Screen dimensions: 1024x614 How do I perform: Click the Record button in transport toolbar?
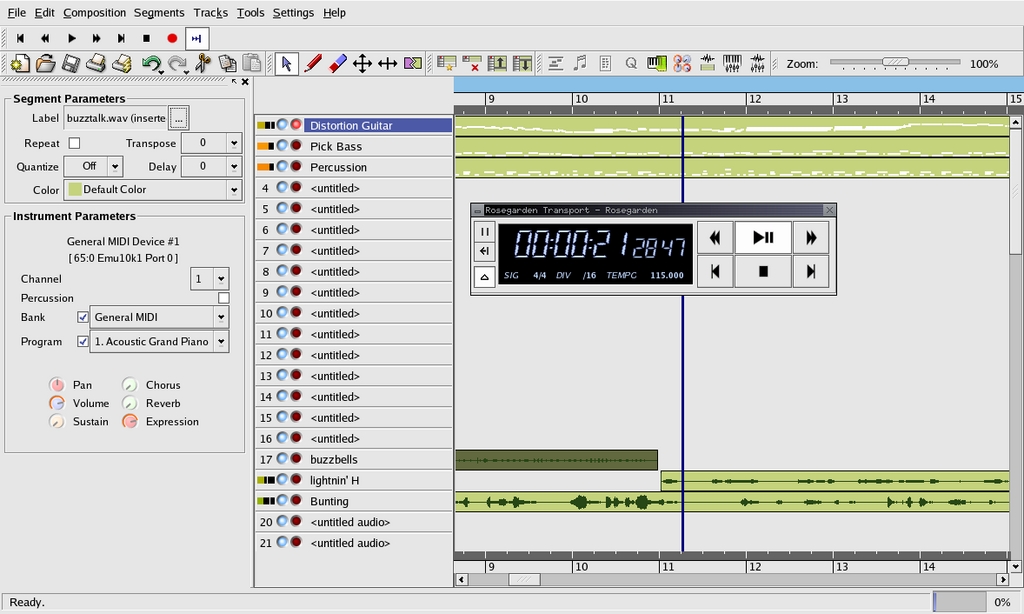tap(172, 38)
